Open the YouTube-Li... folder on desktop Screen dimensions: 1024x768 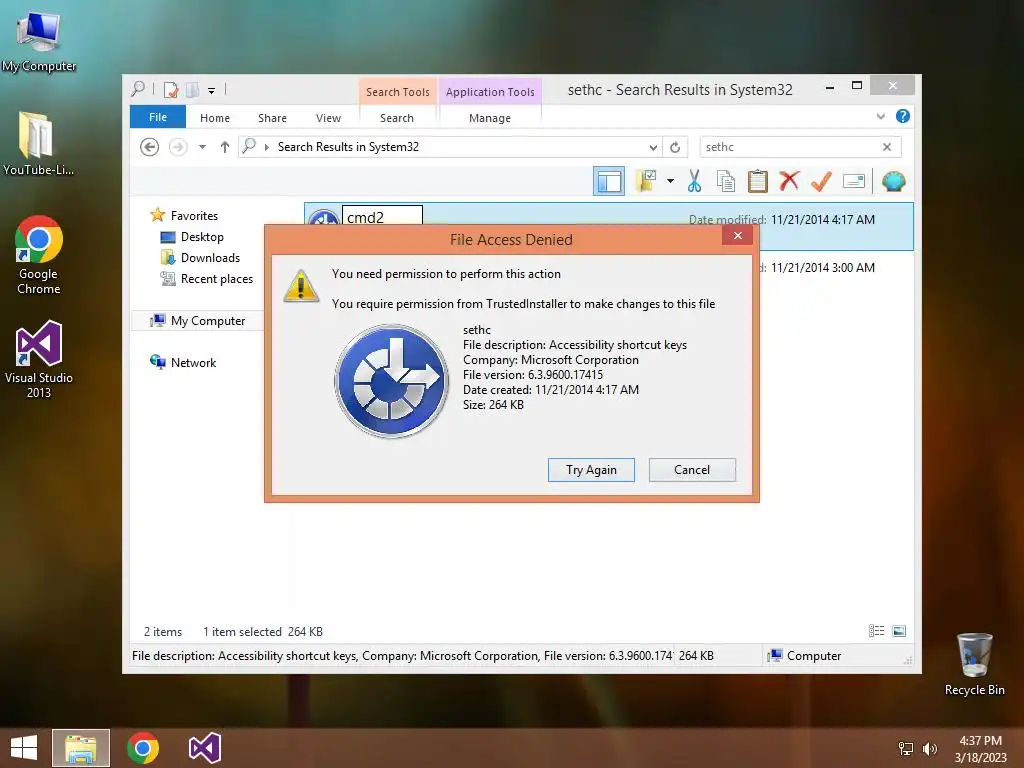[38, 144]
